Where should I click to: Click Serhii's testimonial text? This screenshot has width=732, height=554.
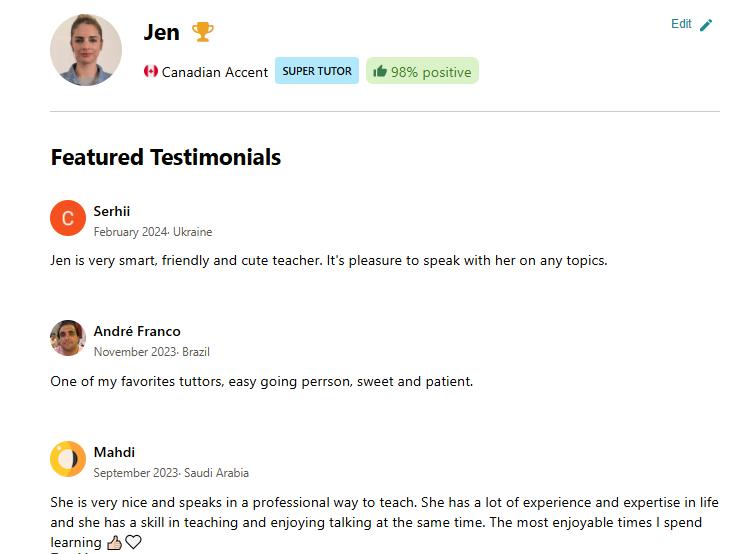click(328, 260)
